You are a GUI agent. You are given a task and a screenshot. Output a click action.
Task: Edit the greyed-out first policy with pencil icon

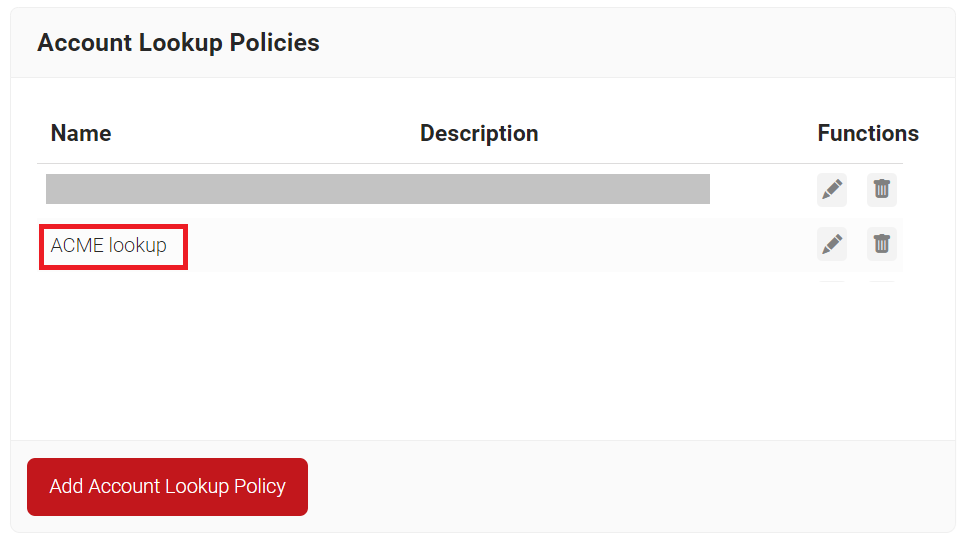pyautogui.click(x=831, y=190)
